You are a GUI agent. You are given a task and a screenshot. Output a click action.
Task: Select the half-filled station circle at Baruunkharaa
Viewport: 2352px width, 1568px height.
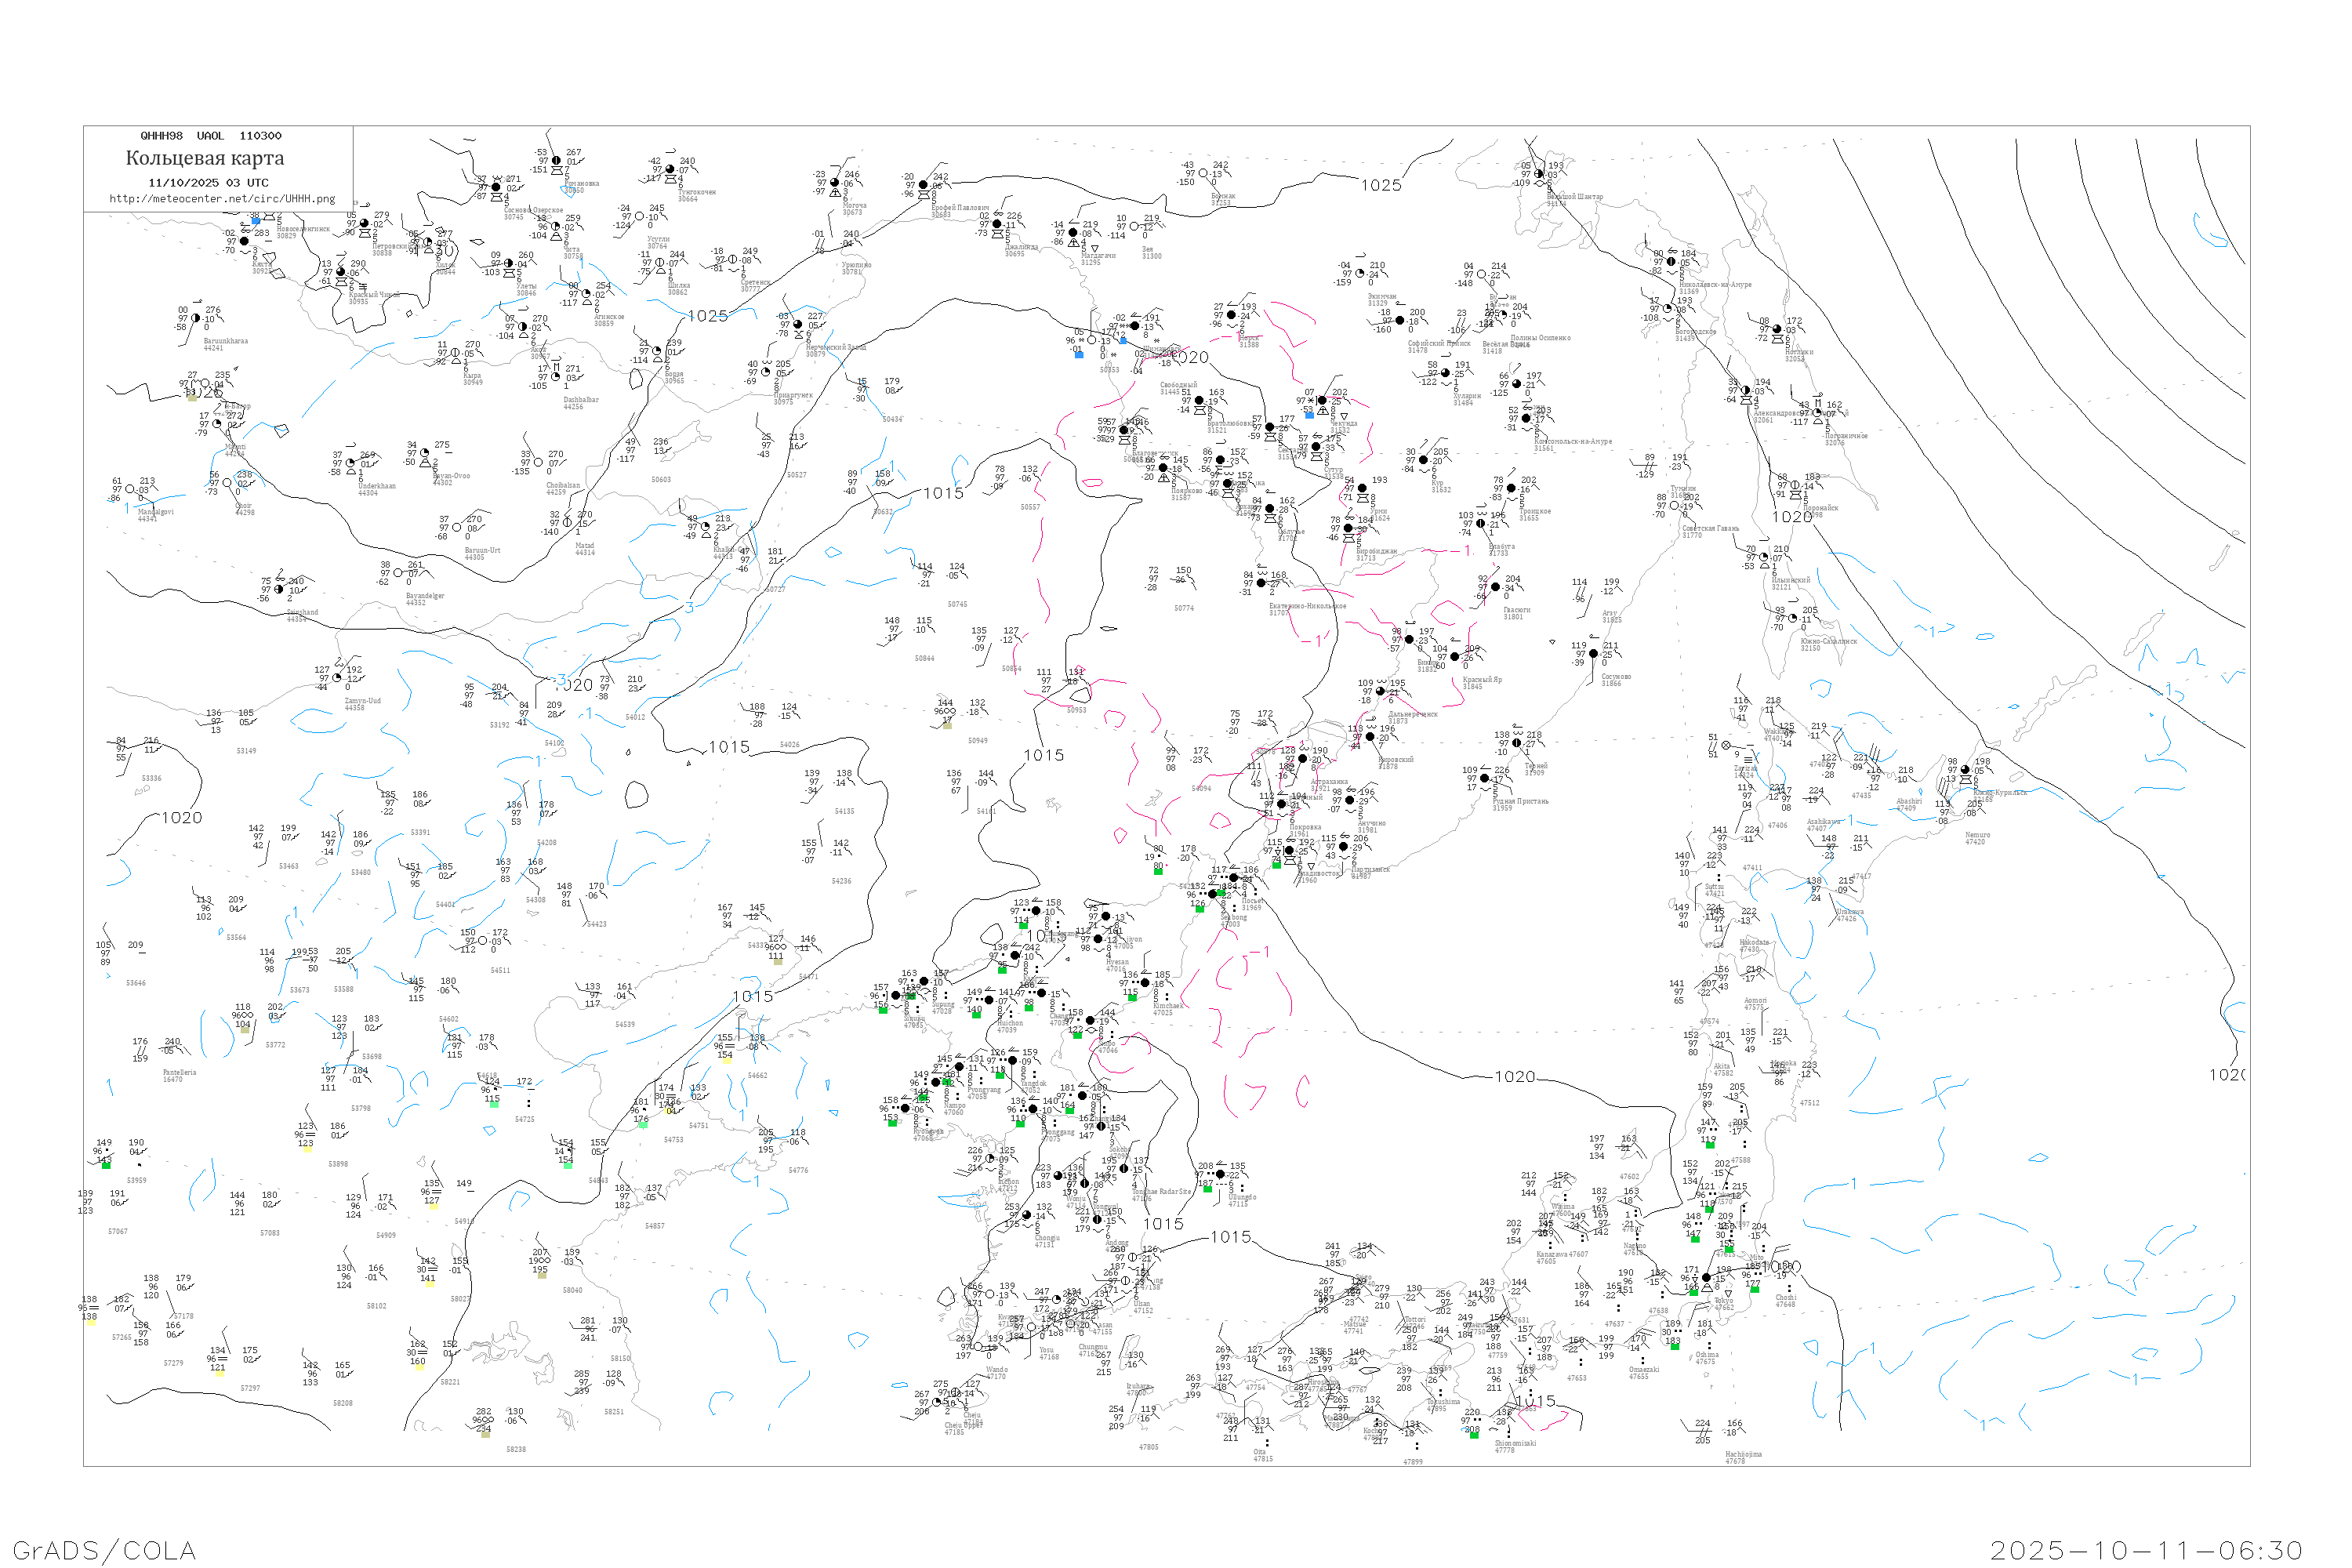point(195,319)
